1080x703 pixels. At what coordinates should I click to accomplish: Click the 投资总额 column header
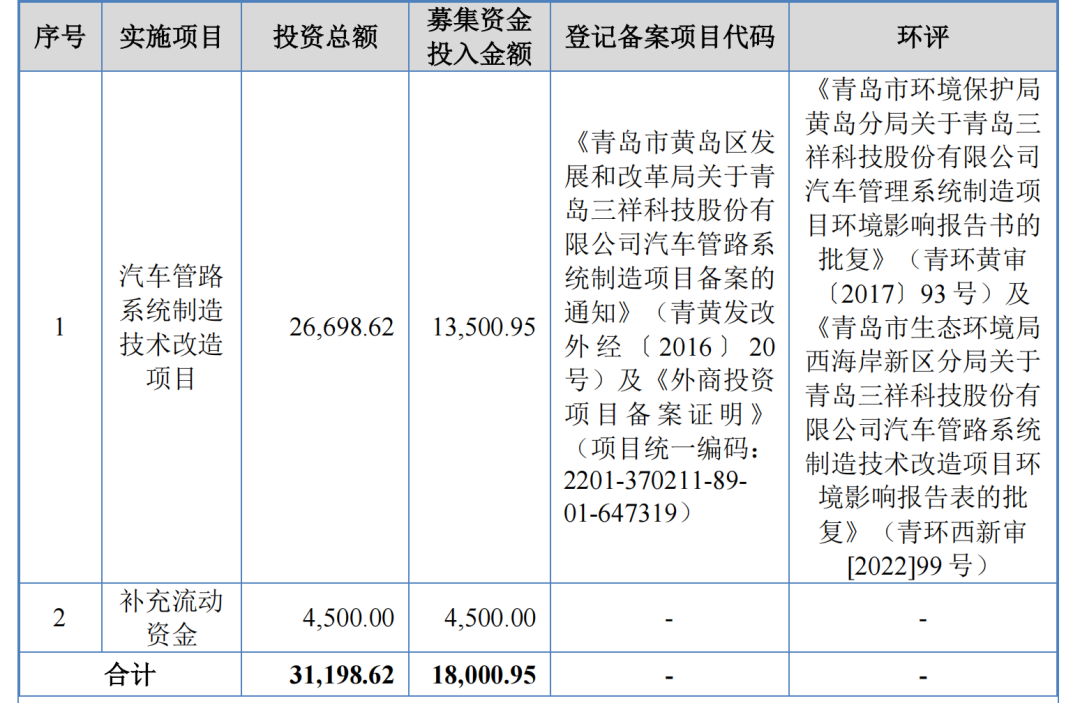tap(325, 36)
